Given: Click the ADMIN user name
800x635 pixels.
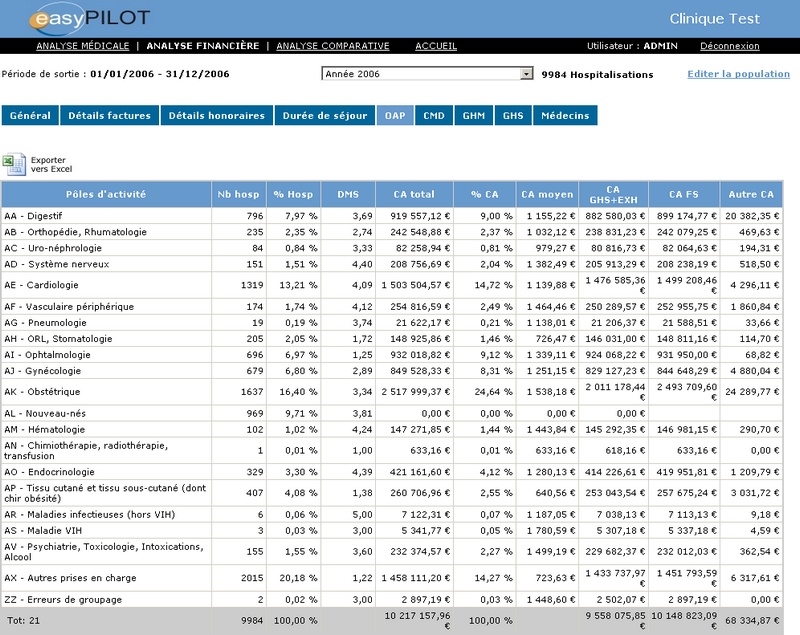Looking at the screenshot, I should (x=661, y=46).
